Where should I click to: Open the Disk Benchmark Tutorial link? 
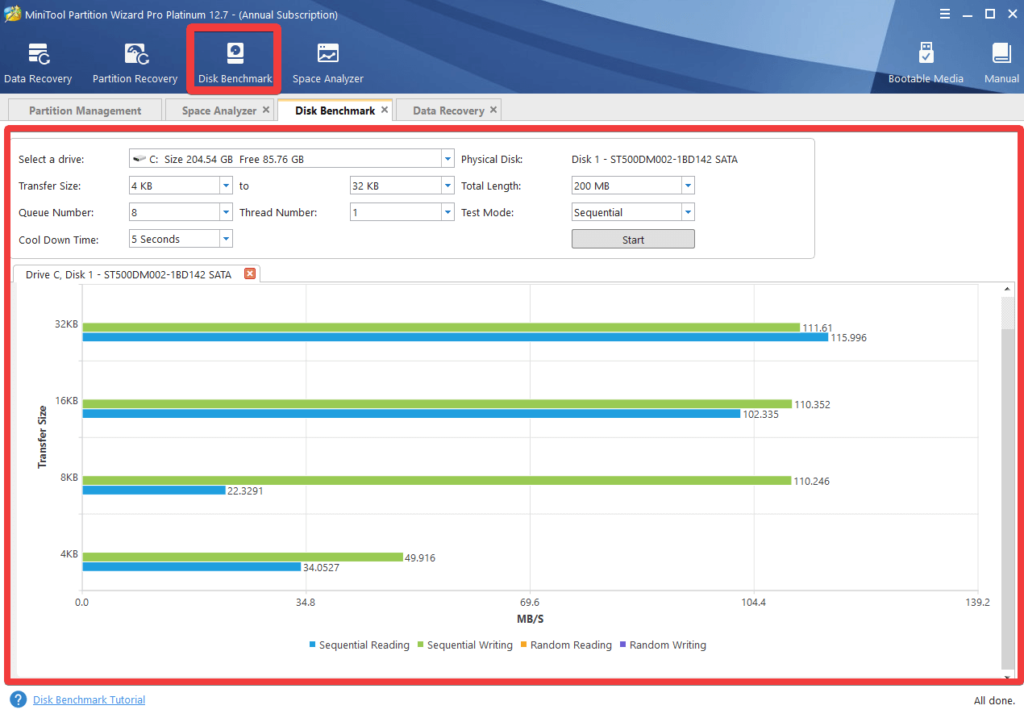[x=89, y=700]
